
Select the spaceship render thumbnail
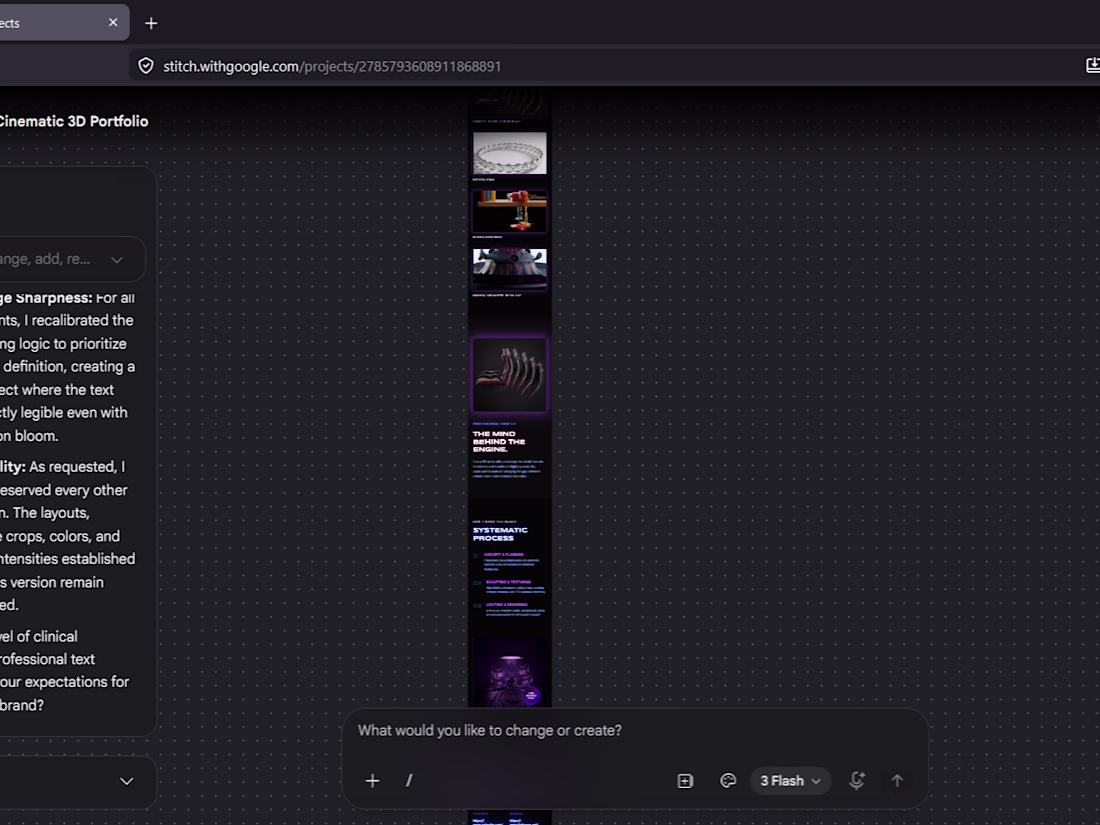509,269
